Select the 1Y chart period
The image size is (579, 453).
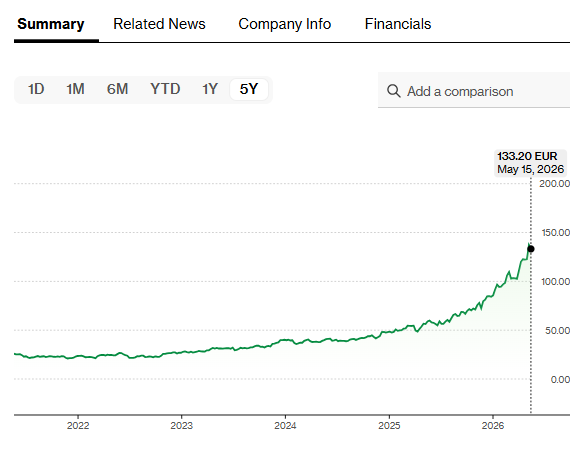coord(210,89)
